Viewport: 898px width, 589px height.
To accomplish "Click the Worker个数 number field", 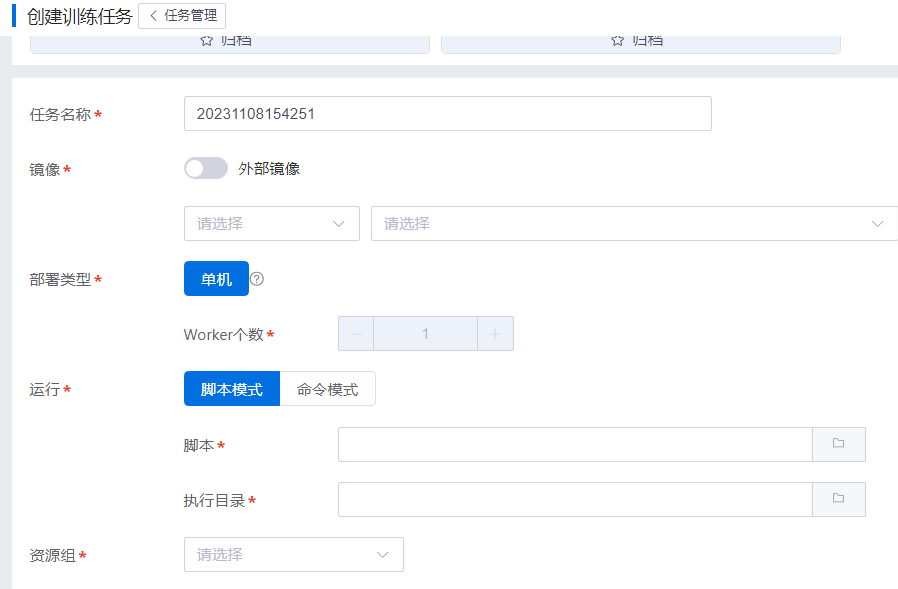I will click(425, 334).
